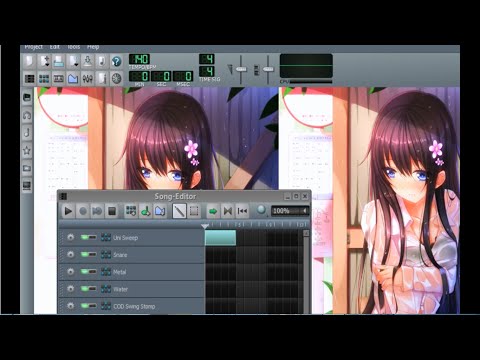Open Uni Sweep track gear menu
Screen dimensions: 480x360
(70, 237)
